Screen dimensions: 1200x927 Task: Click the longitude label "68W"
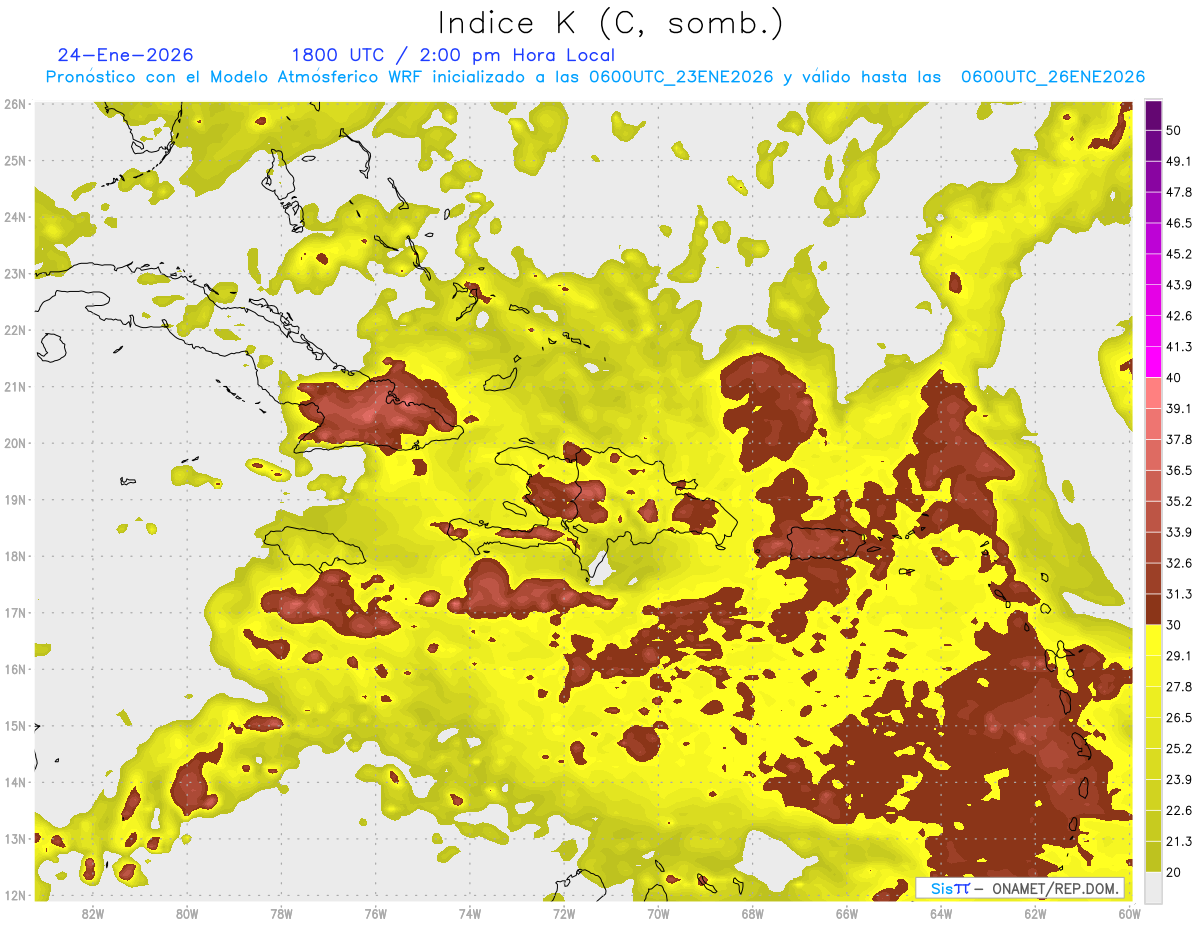click(753, 914)
